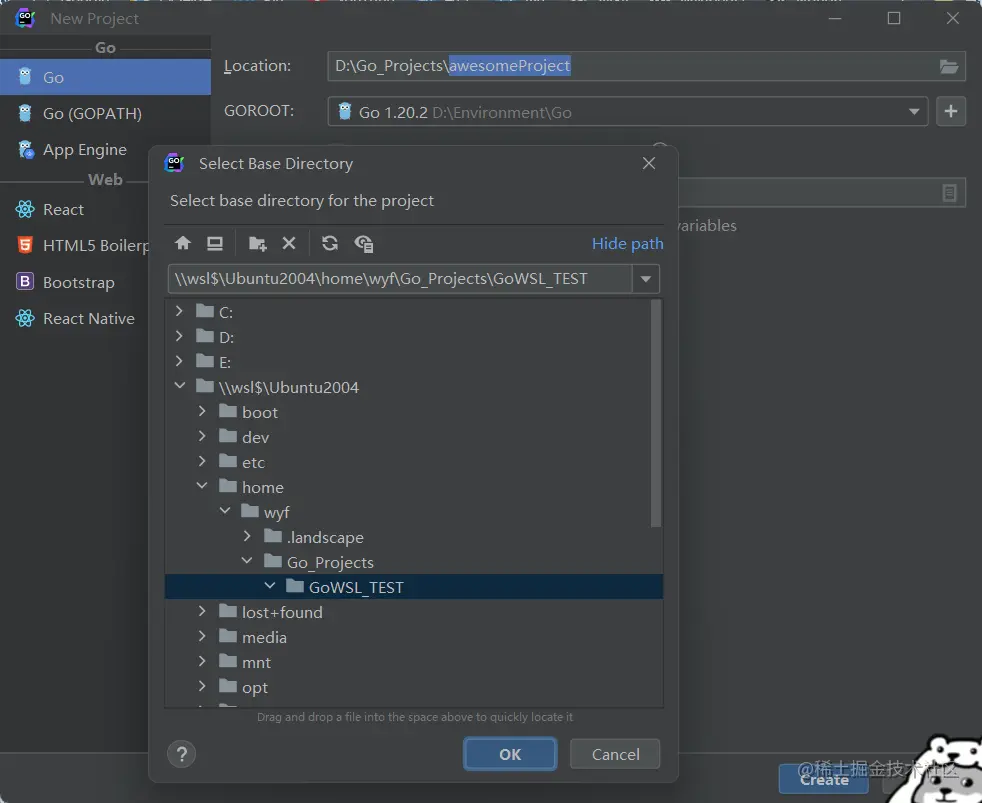Open help with question mark button
This screenshot has height=803, width=982.
pos(182,754)
